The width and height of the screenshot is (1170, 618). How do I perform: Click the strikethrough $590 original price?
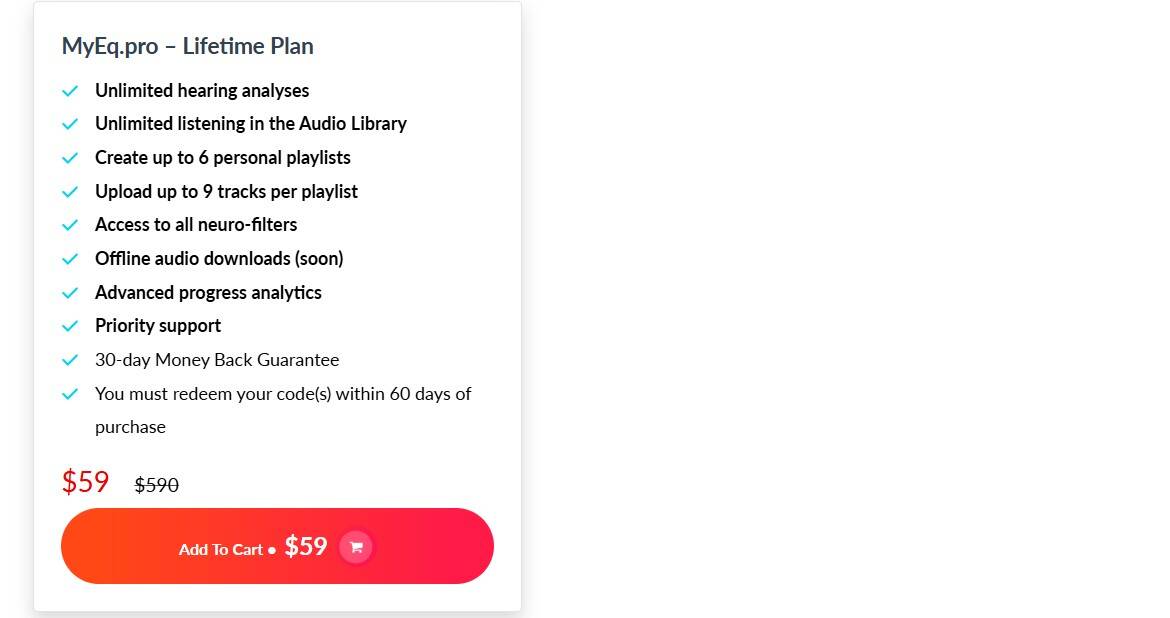tap(156, 485)
